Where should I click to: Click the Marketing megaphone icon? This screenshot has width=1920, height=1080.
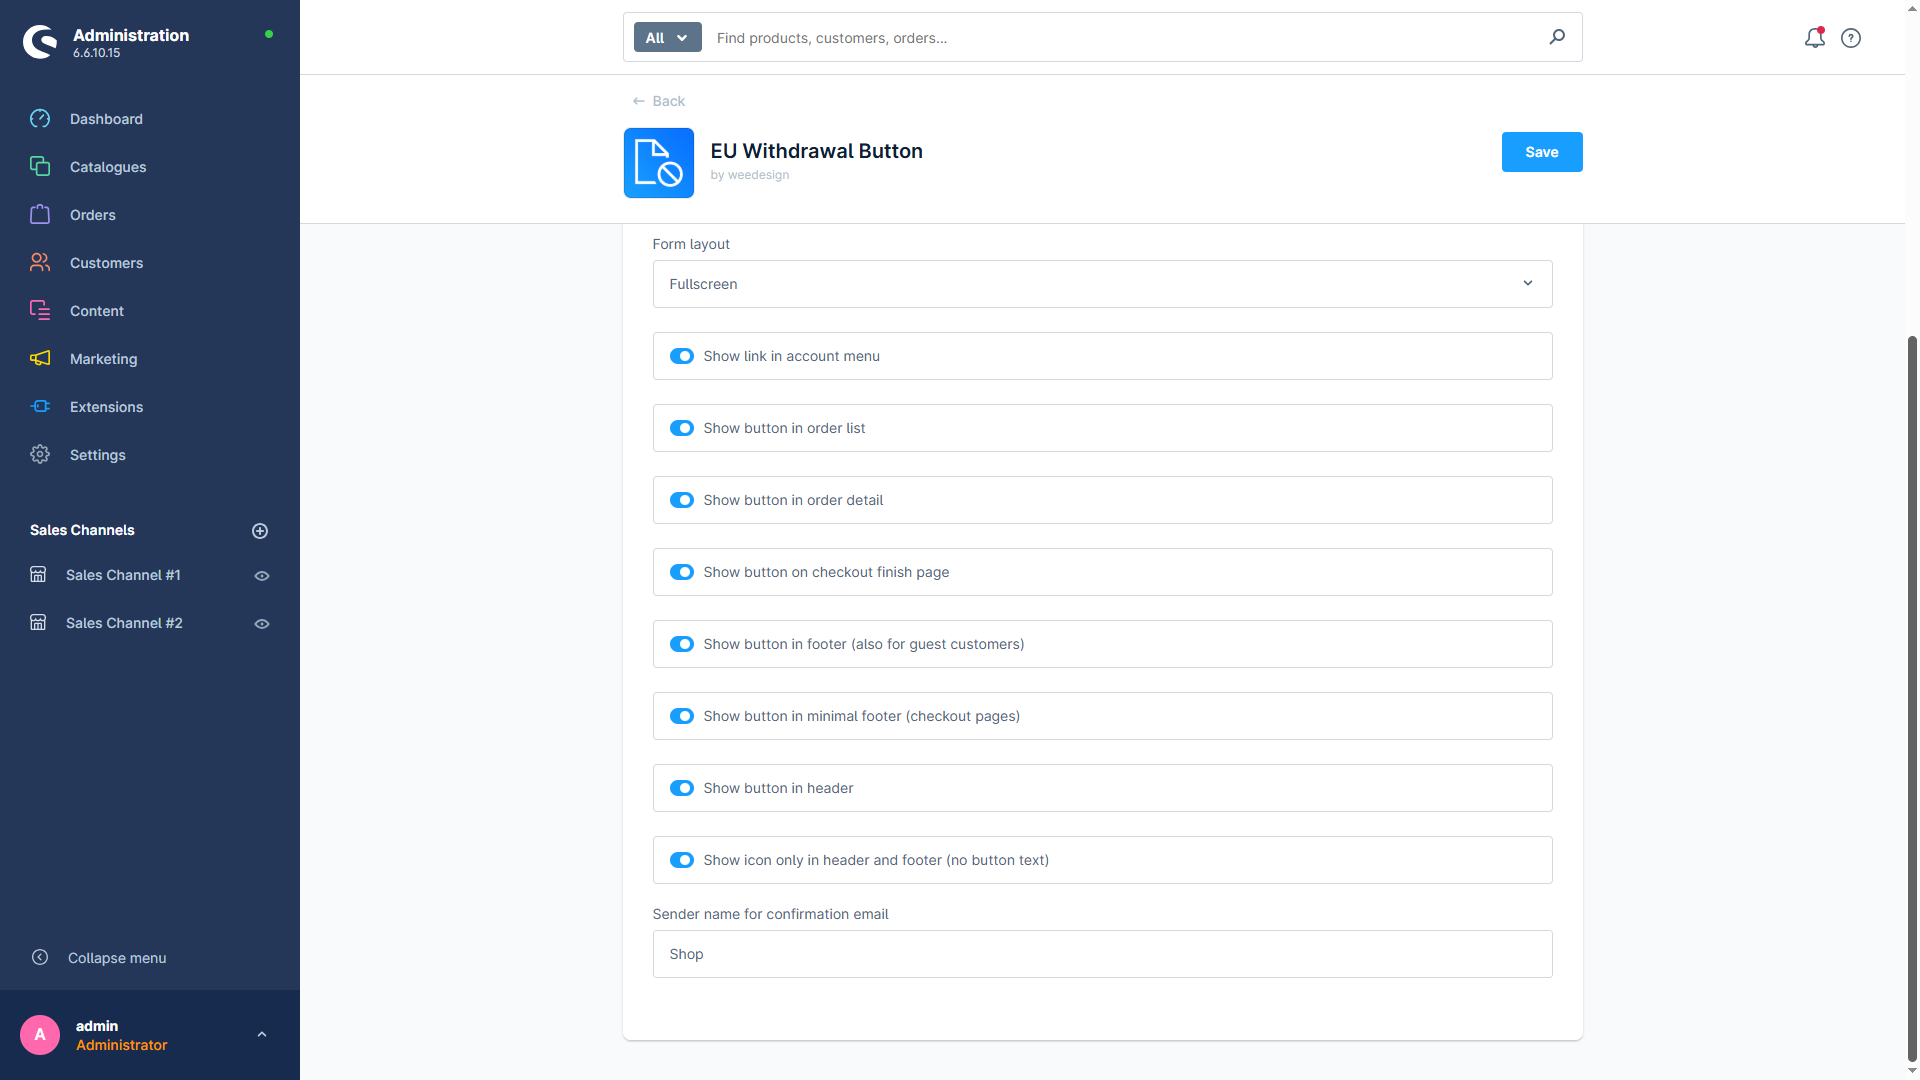[x=40, y=359]
